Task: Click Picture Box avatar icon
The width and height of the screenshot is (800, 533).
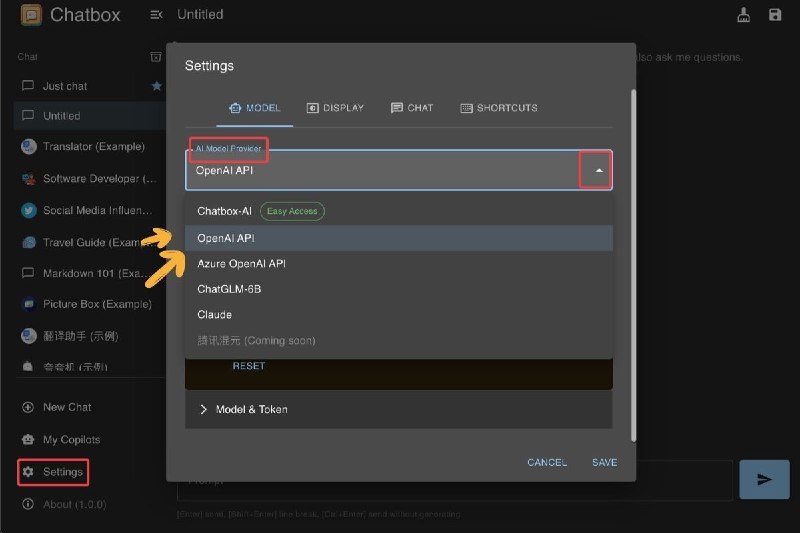Action: pos(29,304)
